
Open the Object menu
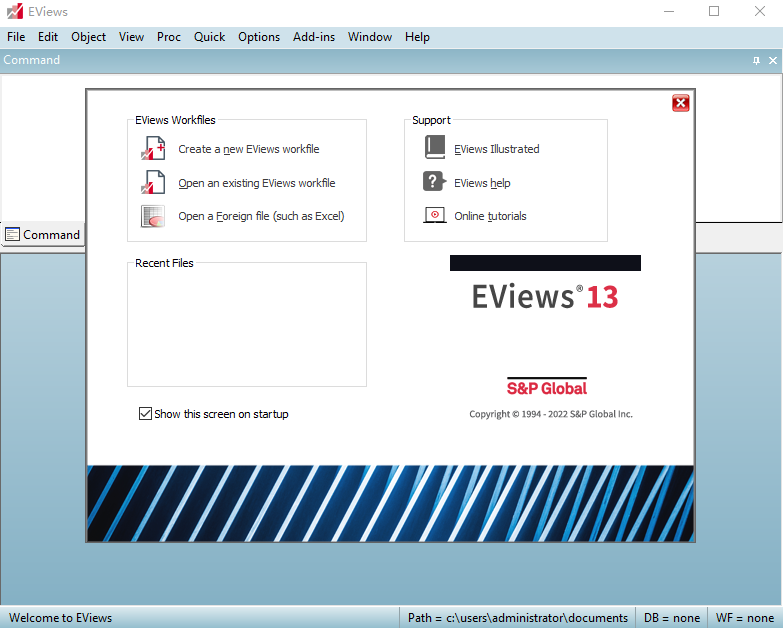pyautogui.click(x=88, y=37)
